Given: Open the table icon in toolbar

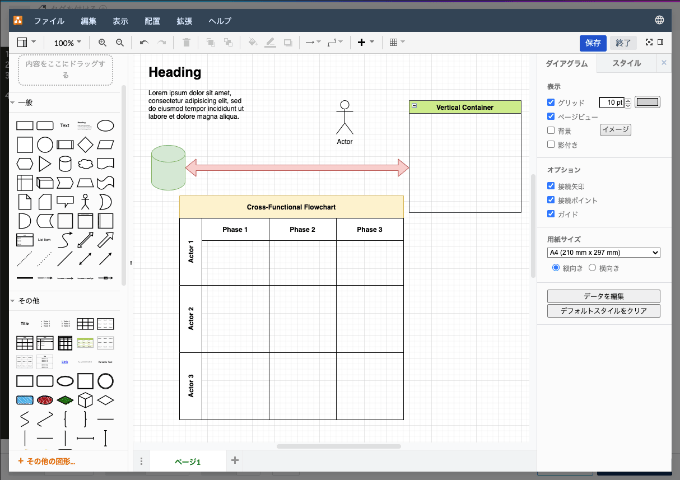Looking at the screenshot, I should click(x=393, y=43).
